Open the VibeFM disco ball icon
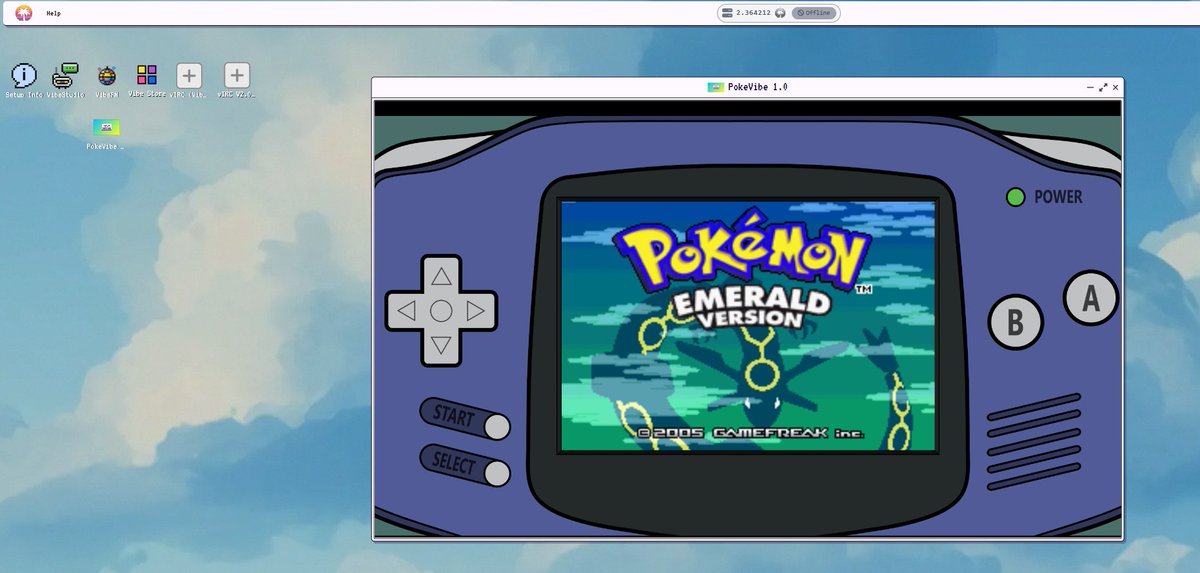This screenshot has height=573, width=1200. pyautogui.click(x=106, y=75)
